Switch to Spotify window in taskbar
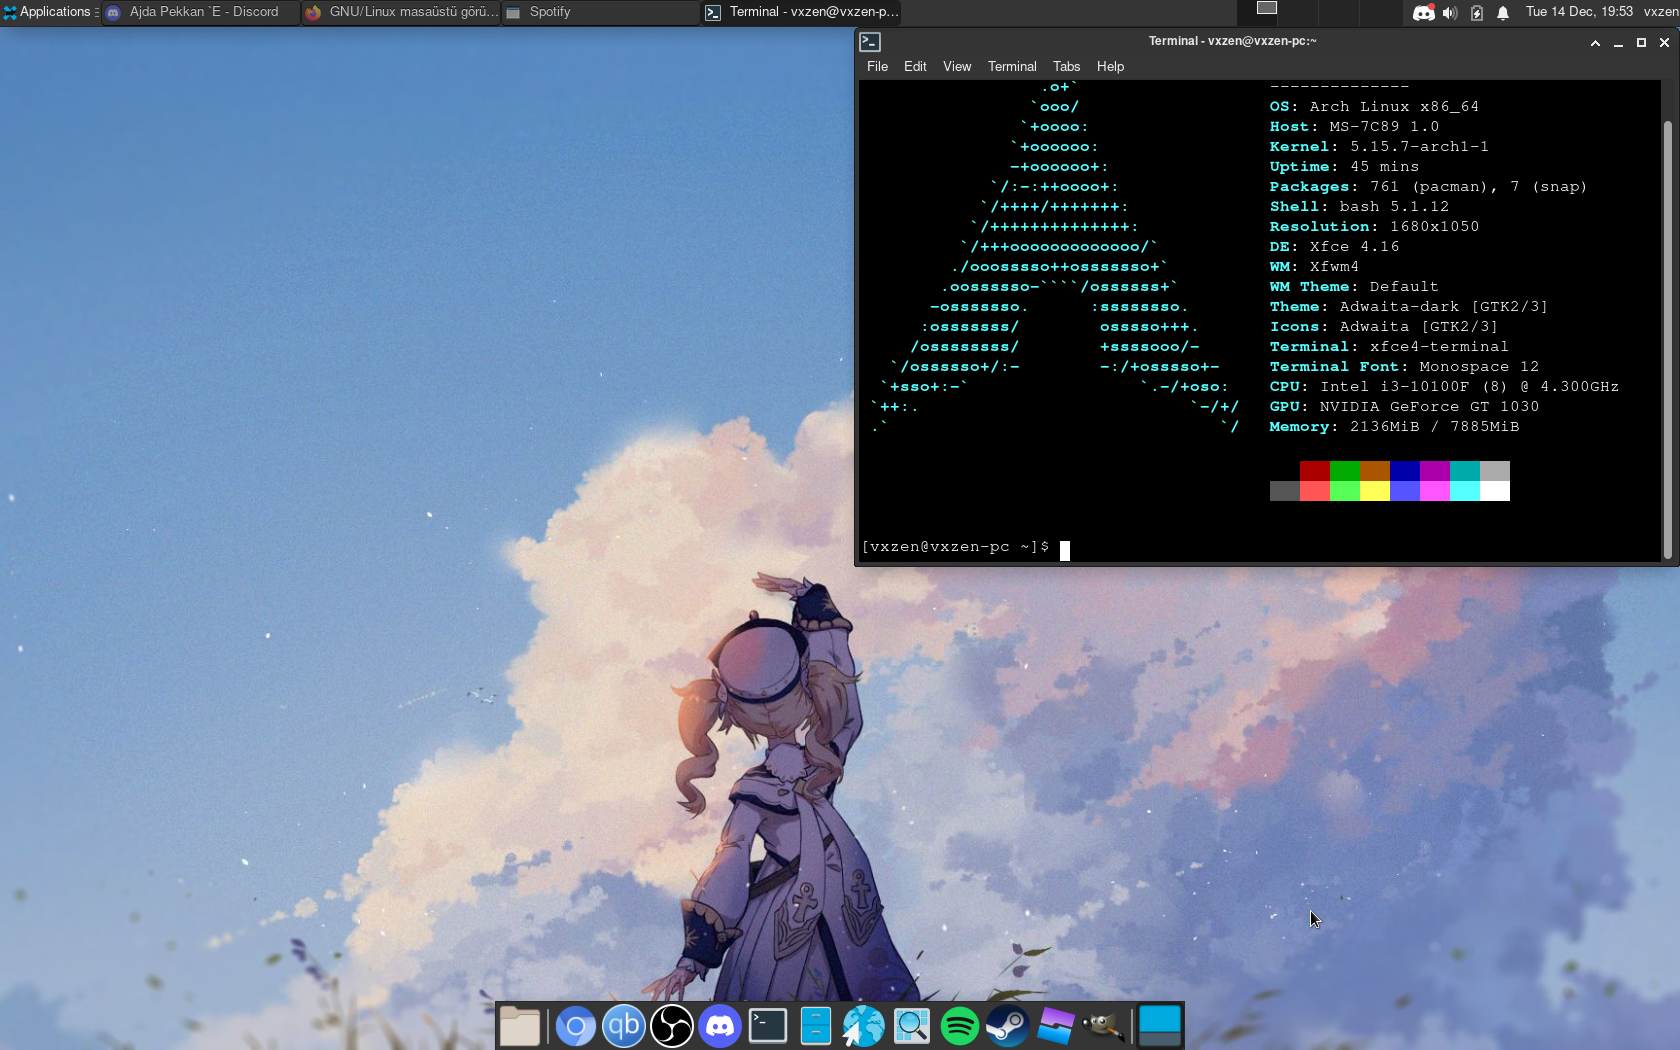The height and width of the screenshot is (1050, 1680). tap(601, 12)
